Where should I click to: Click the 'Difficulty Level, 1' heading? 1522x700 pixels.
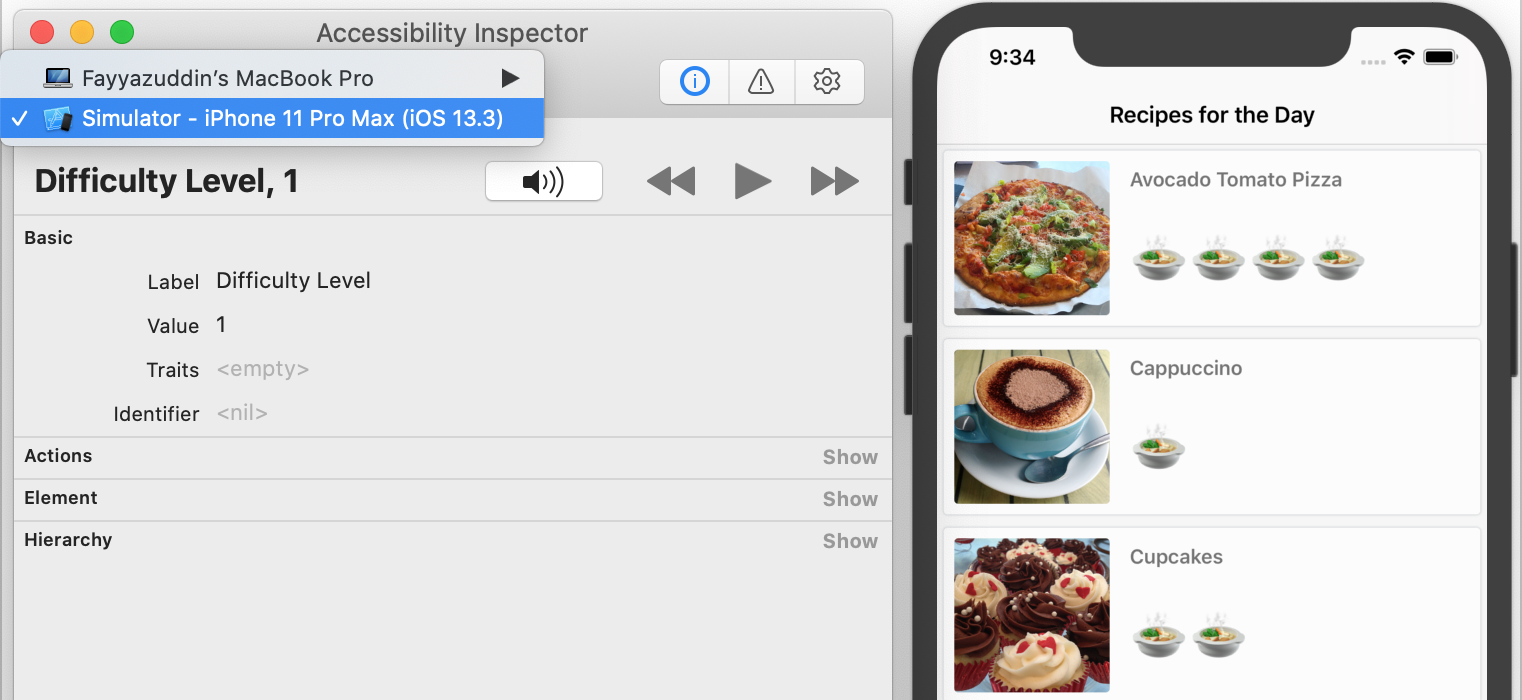pos(166,181)
